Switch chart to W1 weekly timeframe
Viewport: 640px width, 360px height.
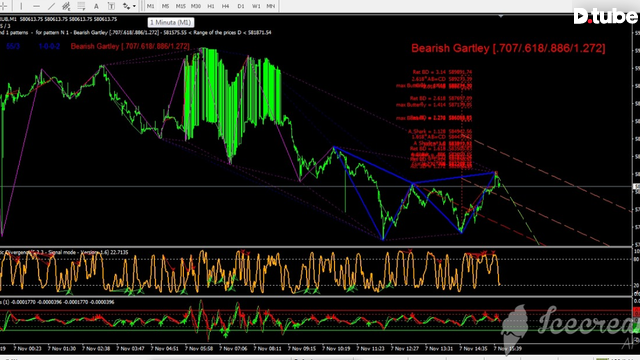[256, 6]
